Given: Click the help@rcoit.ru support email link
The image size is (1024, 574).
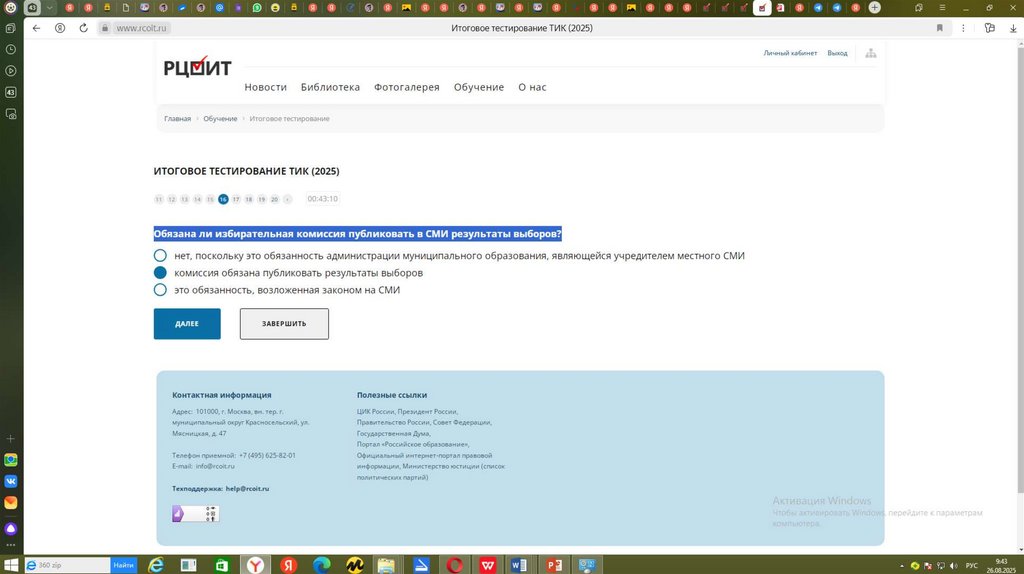Looking at the screenshot, I should click(x=248, y=488).
